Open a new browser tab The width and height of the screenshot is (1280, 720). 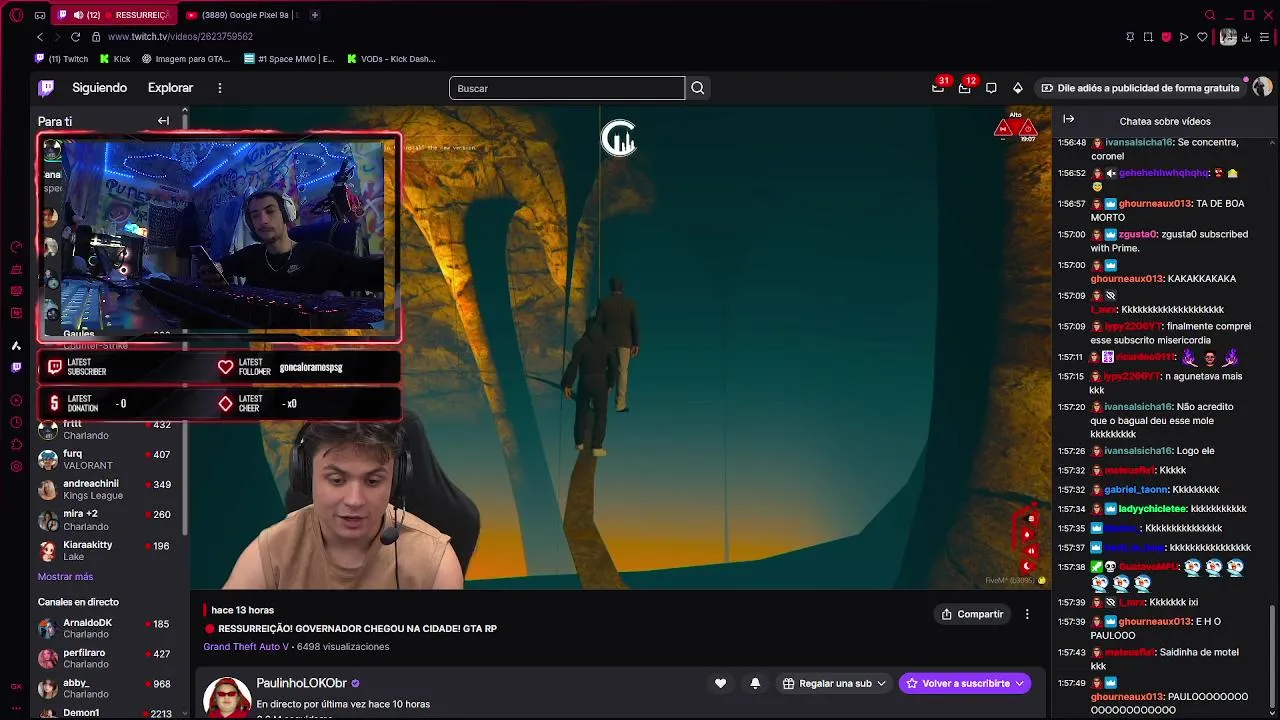click(x=314, y=15)
